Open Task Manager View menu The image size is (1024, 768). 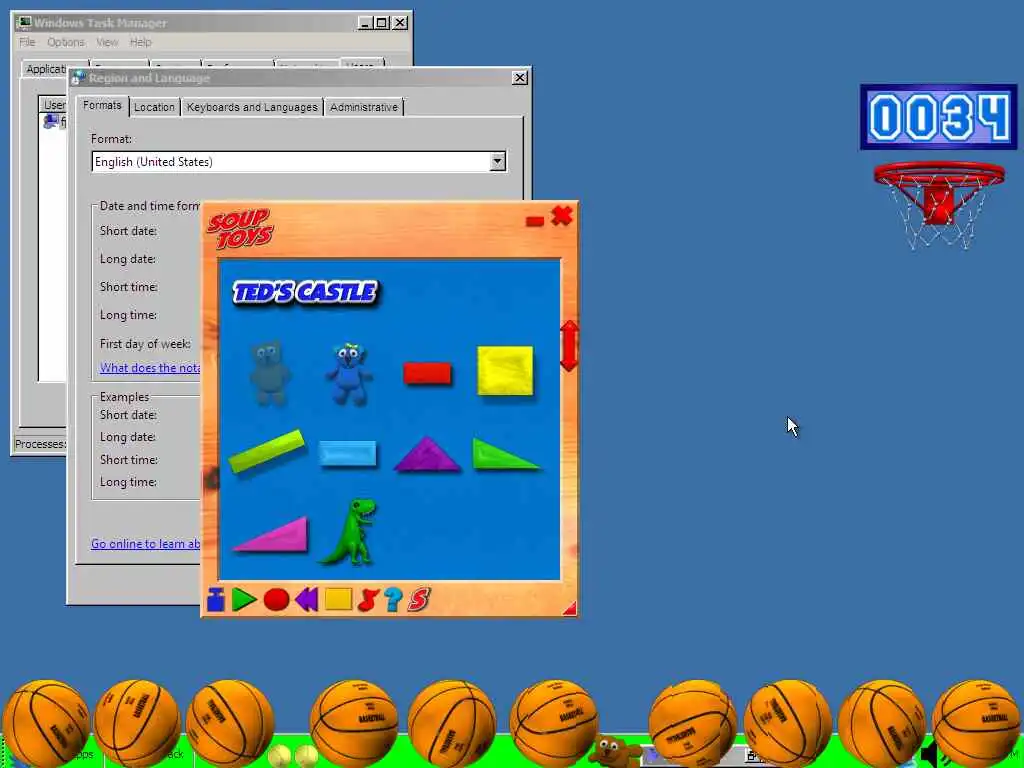107,42
